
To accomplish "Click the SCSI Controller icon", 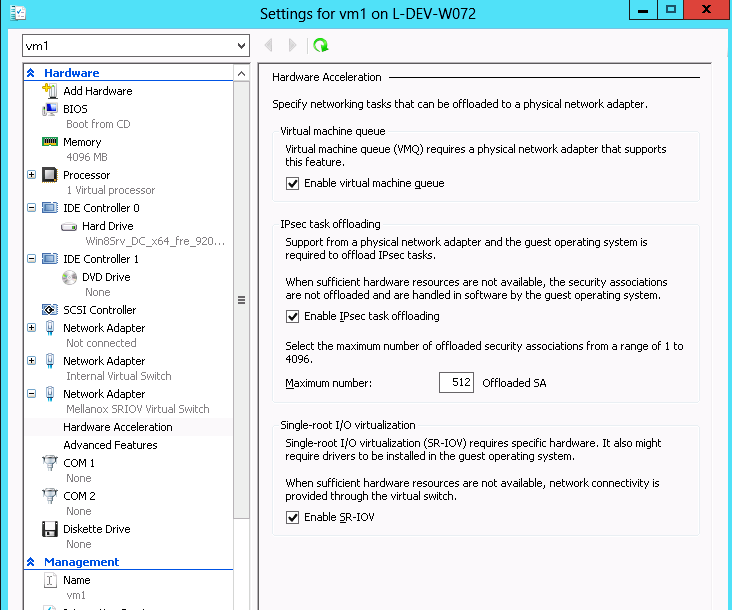I will point(50,310).
